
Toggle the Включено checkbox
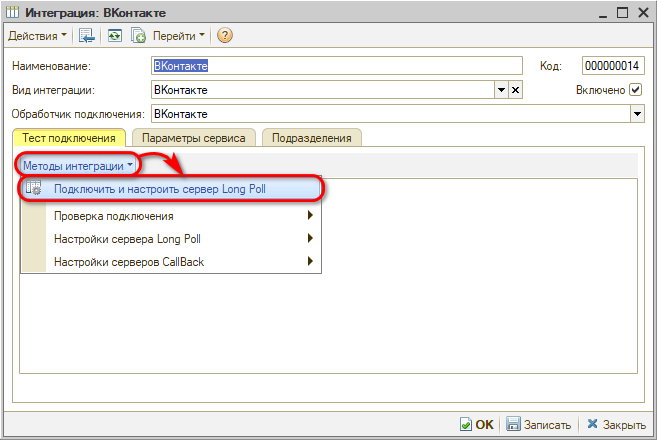pyautogui.click(x=636, y=90)
